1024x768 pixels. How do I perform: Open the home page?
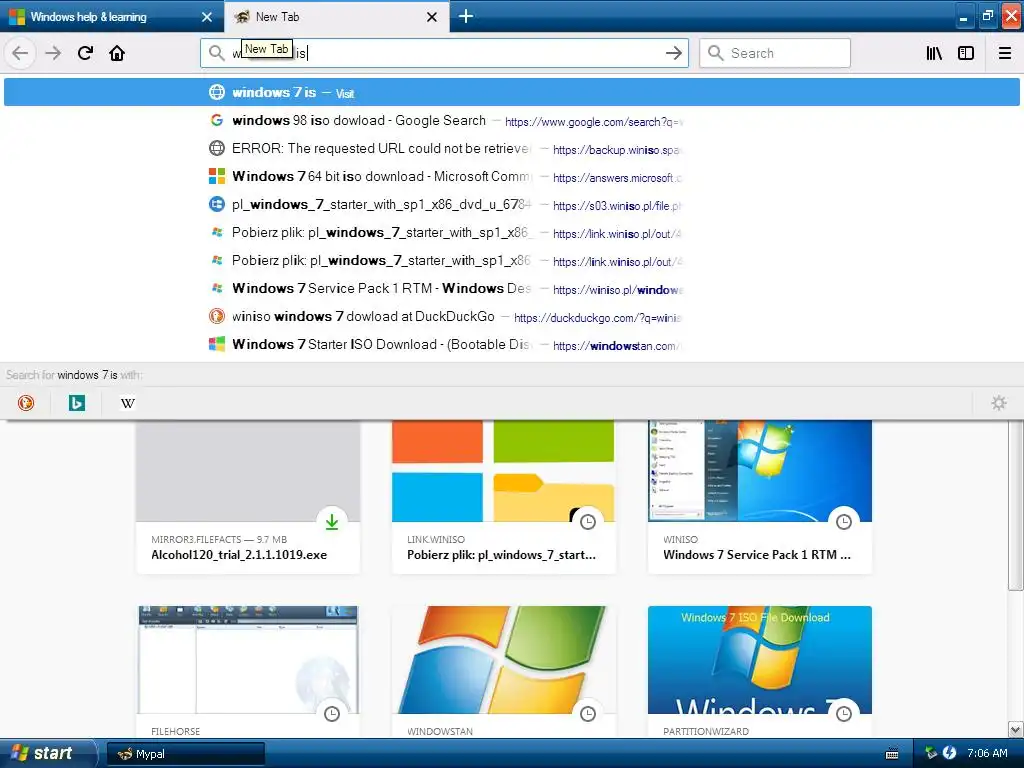tap(117, 53)
